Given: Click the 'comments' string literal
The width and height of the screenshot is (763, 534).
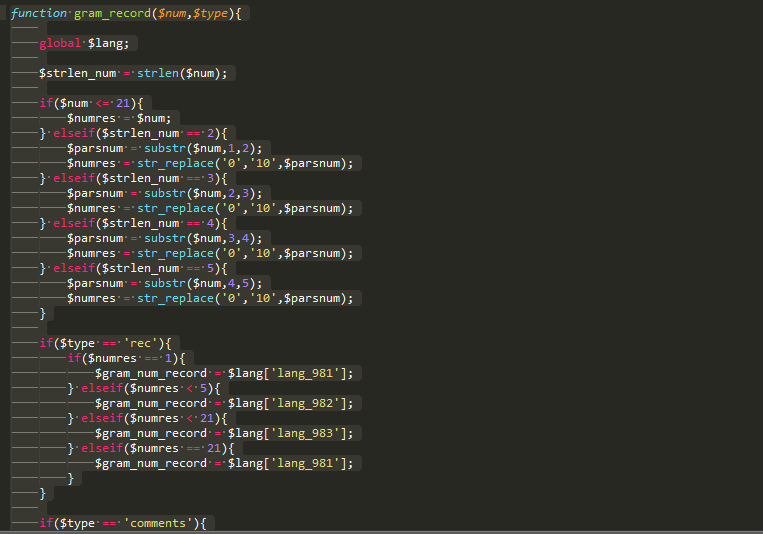Looking at the screenshot, I should pyautogui.click(x=161, y=523).
